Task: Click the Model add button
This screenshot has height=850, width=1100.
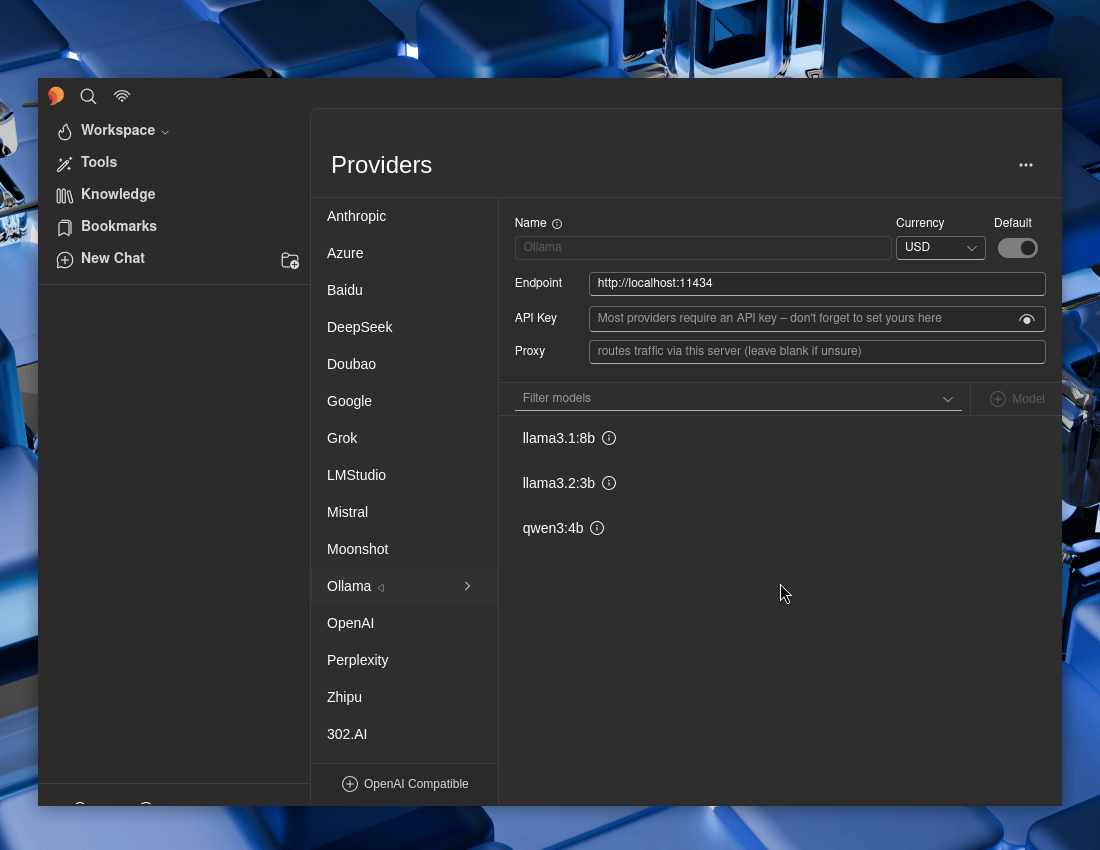Action: tap(1017, 398)
